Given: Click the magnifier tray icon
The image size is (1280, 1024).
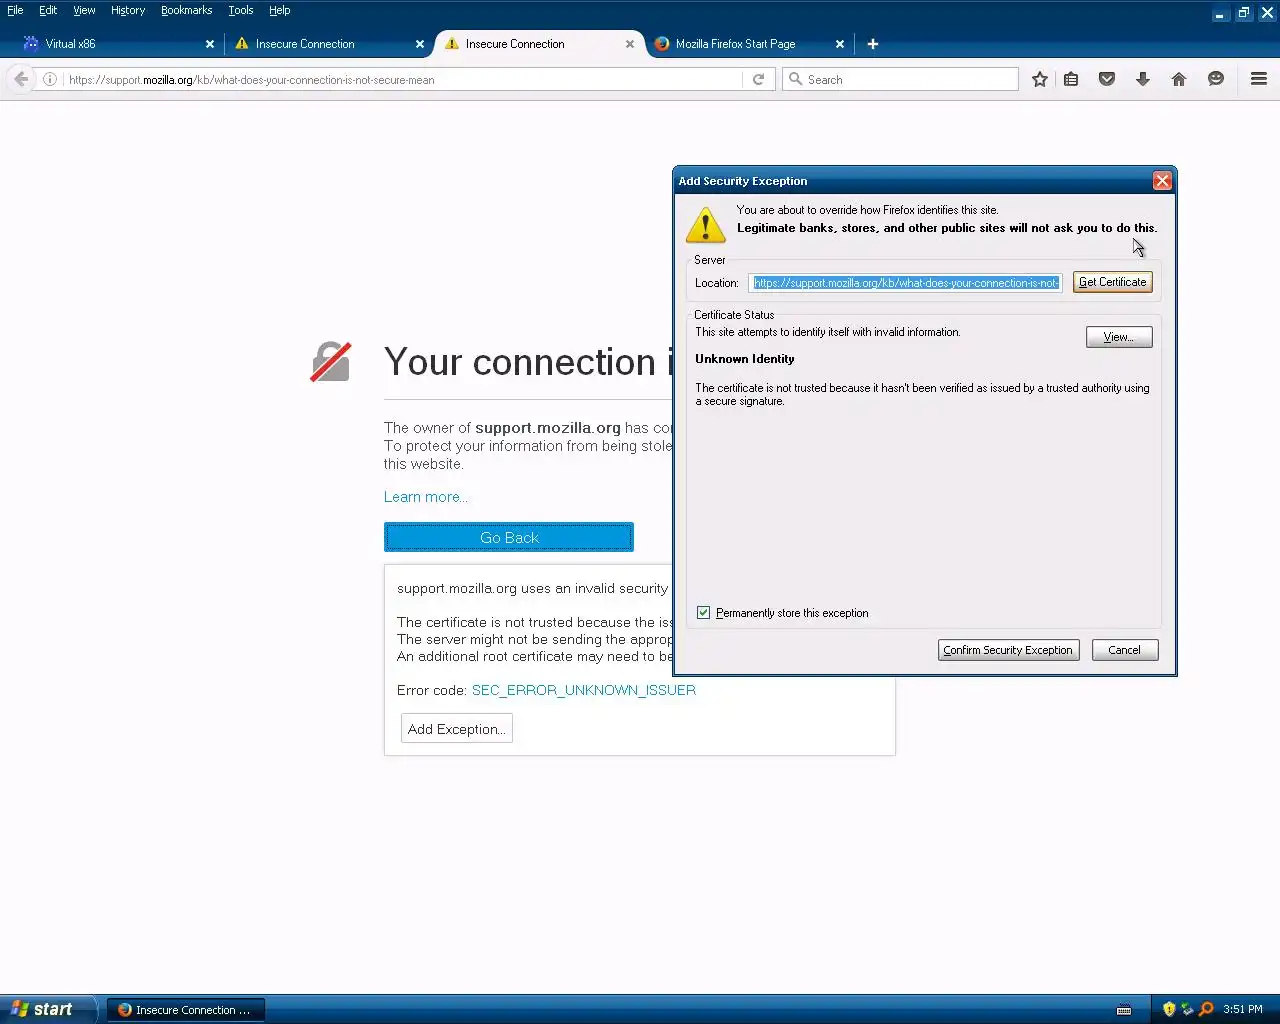Looking at the screenshot, I should (x=1206, y=1009).
